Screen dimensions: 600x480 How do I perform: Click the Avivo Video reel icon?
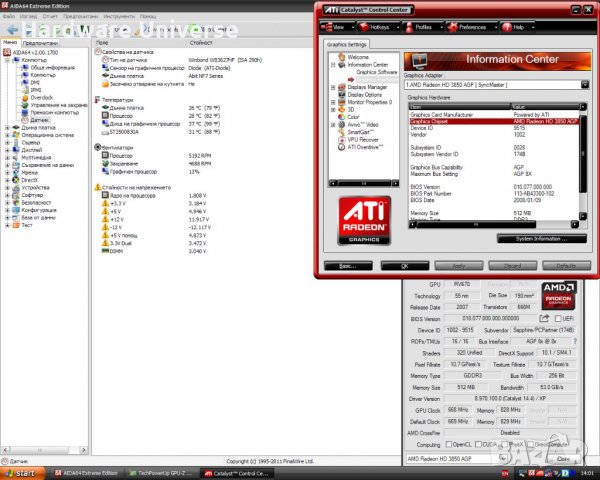click(x=342, y=125)
